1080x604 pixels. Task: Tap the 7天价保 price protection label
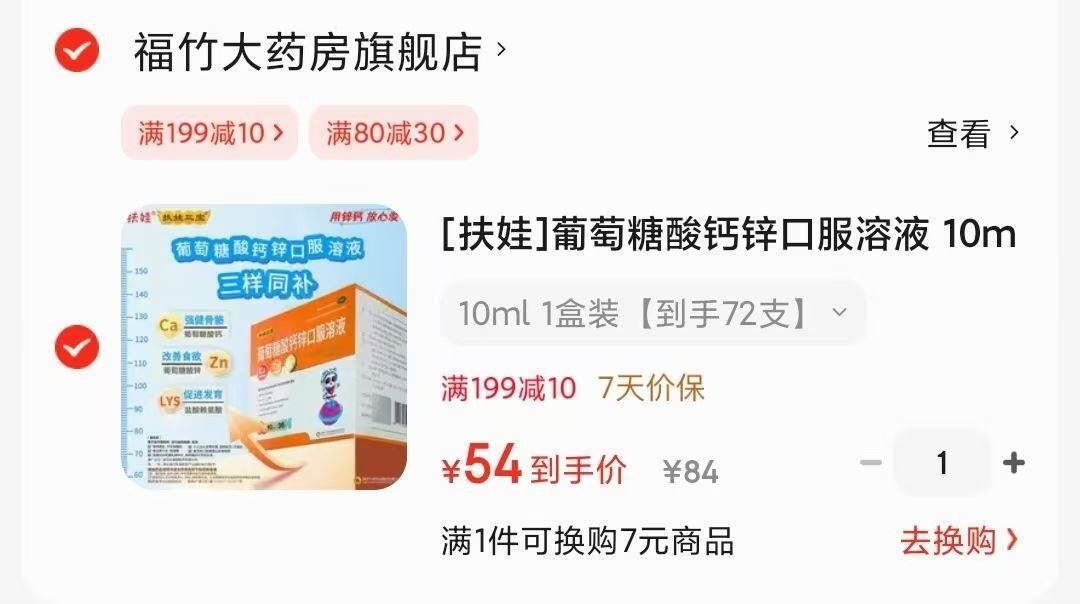click(x=651, y=388)
